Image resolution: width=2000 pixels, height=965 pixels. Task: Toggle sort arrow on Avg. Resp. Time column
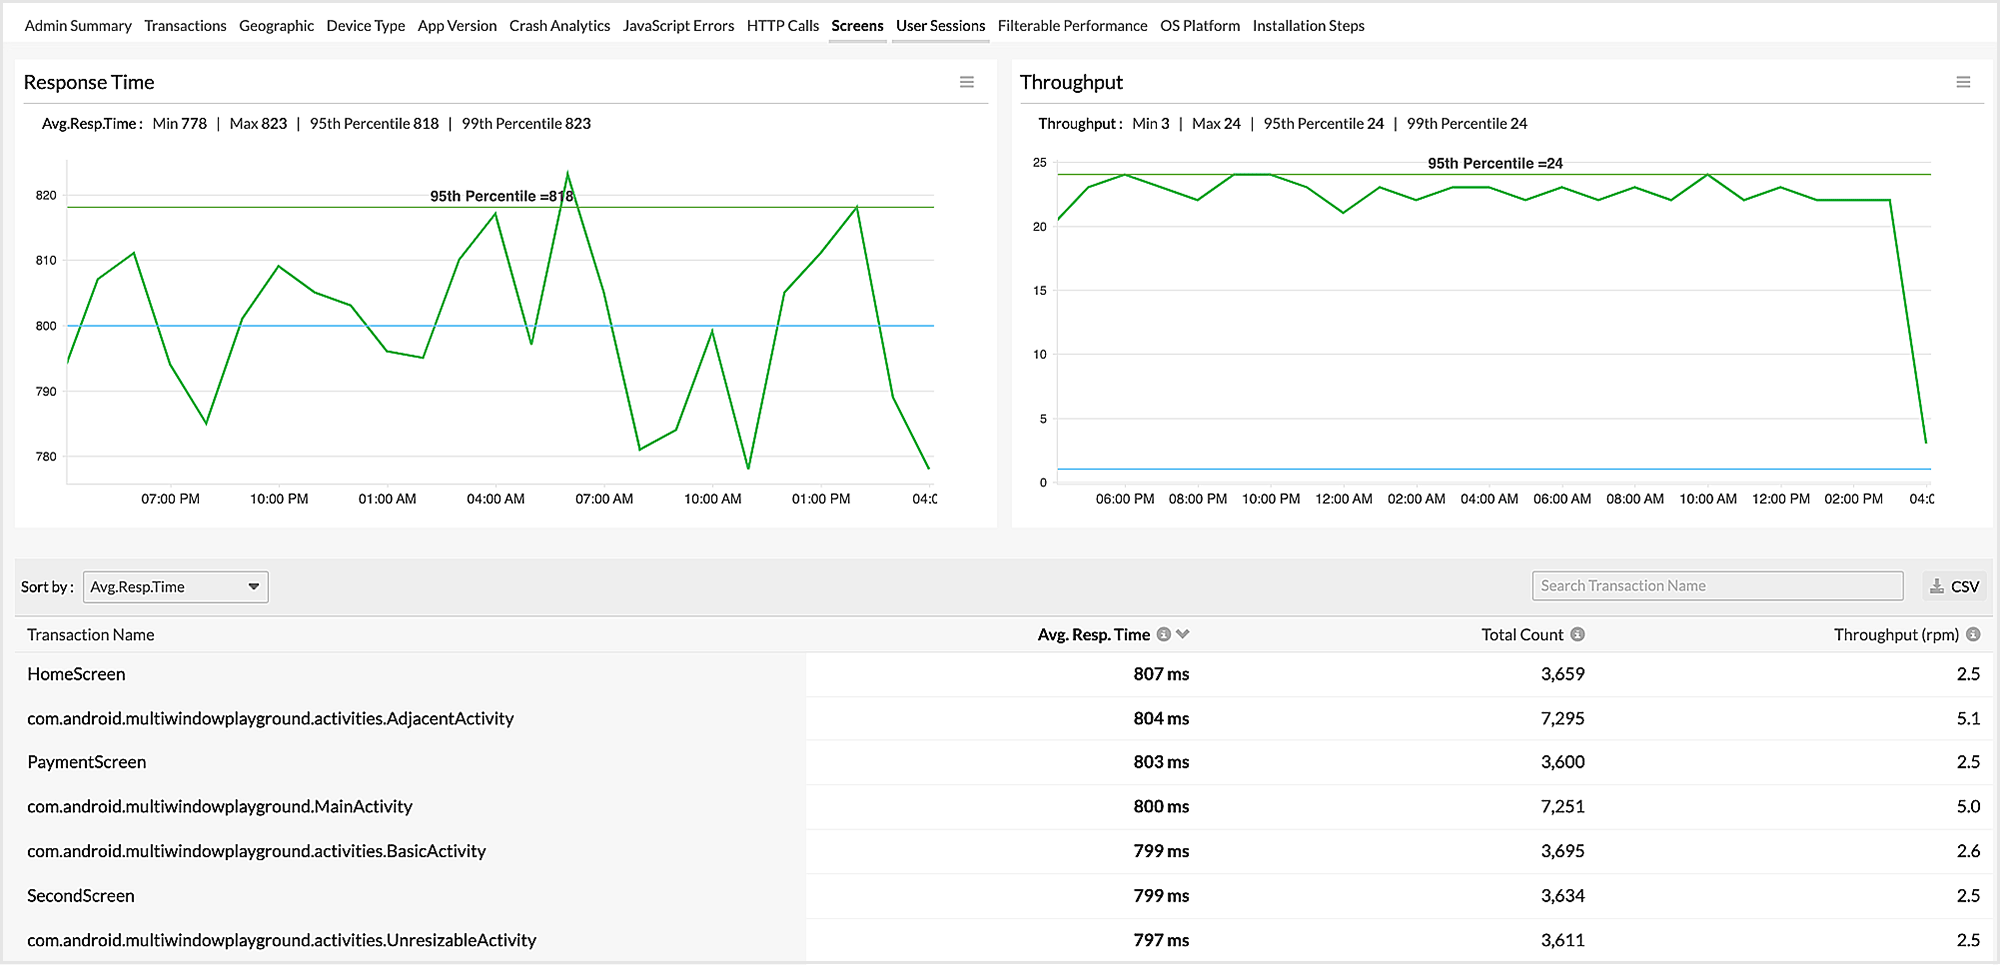(1183, 634)
